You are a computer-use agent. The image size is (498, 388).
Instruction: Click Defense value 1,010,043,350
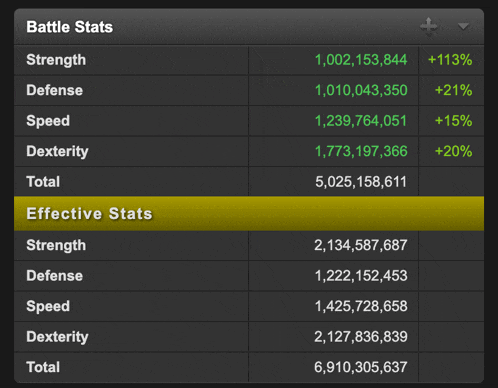tap(361, 91)
